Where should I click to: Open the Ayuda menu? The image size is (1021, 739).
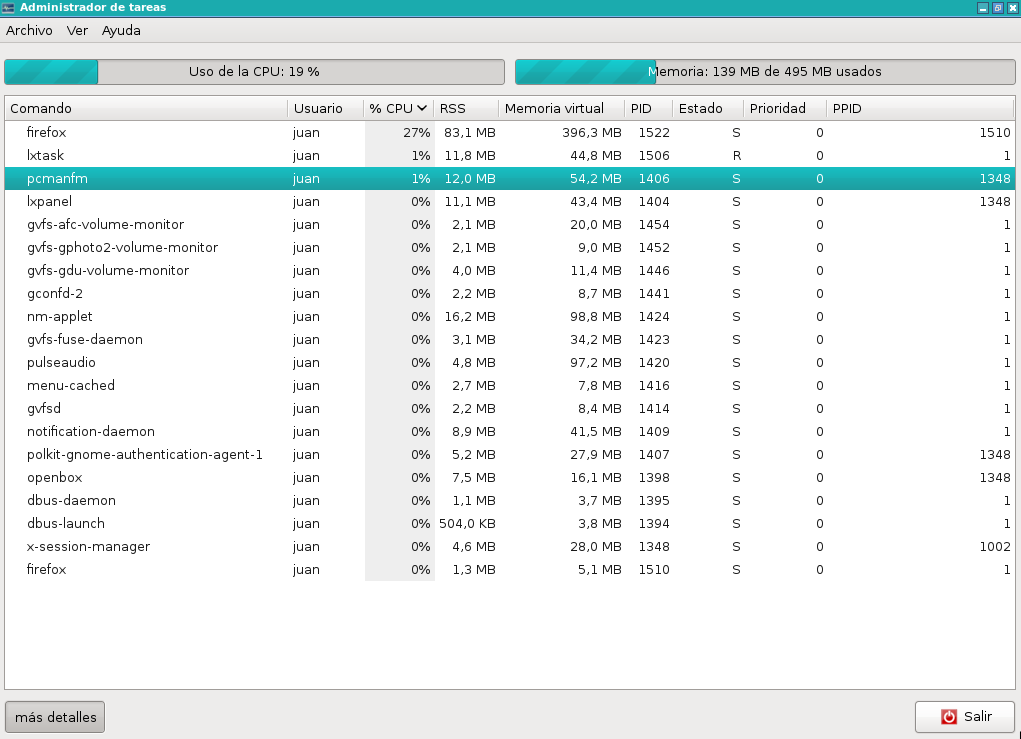pyautogui.click(x=121, y=31)
